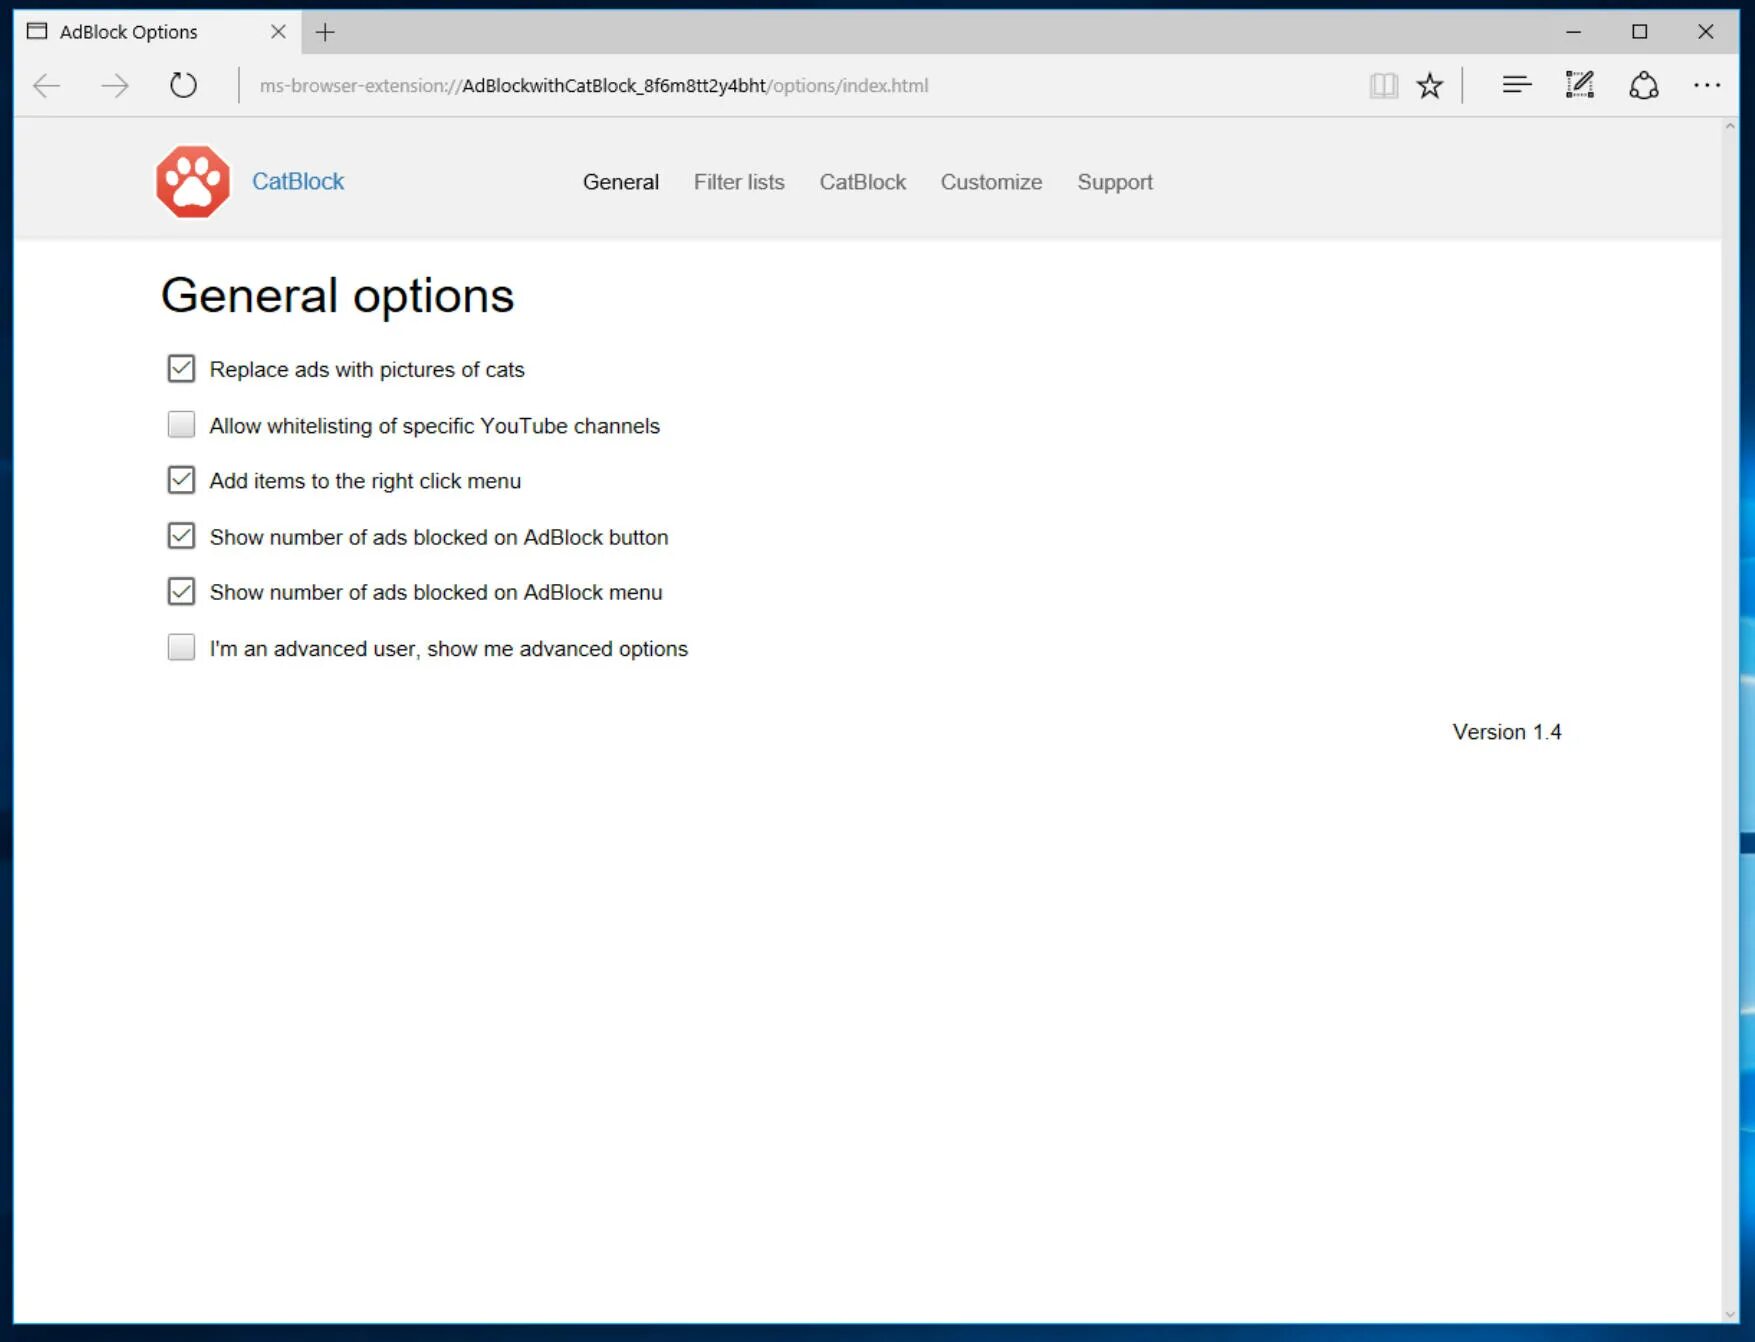Screen dimensions: 1755x1342
Task: Go to the Customize tab
Action: (x=991, y=182)
